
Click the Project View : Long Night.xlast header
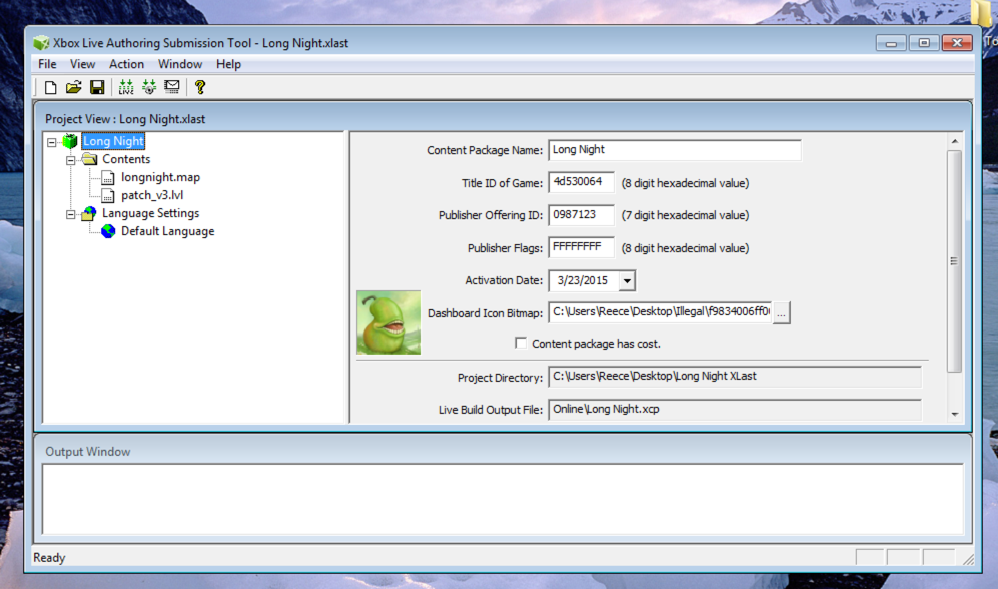(x=125, y=119)
